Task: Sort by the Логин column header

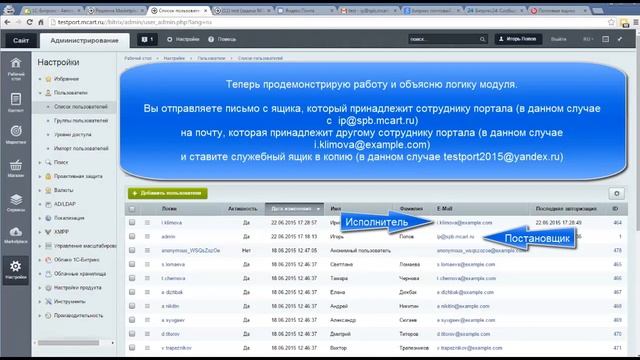Action: [x=169, y=209]
